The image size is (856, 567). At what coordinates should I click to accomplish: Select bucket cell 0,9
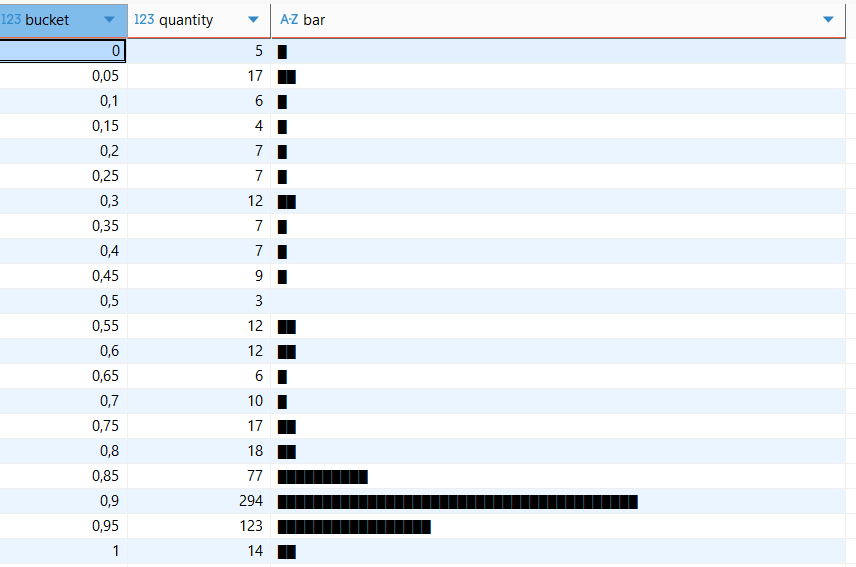tap(63, 501)
